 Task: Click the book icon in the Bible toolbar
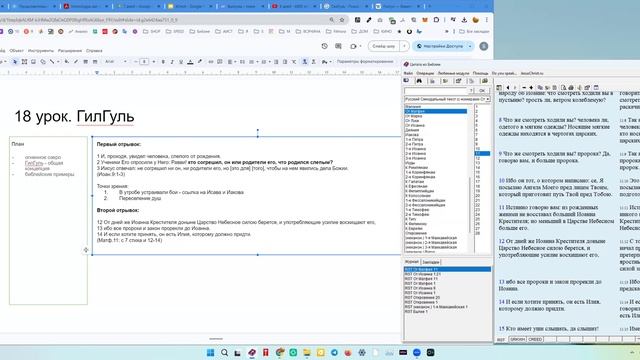pyautogui.click(x=407, y=81)
